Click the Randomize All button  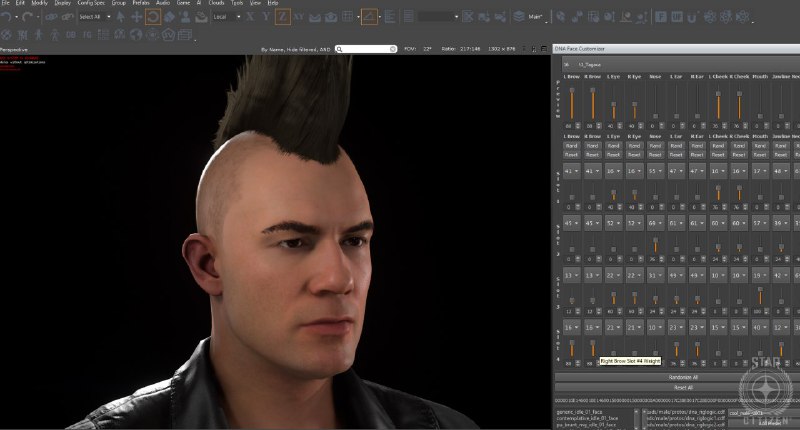[x=683, y=377]
